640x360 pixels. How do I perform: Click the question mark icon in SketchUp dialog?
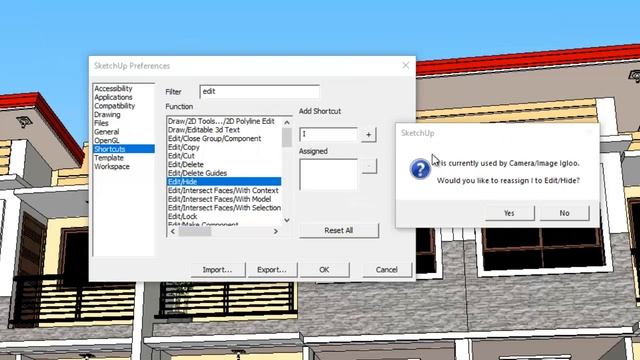click(x=420, y=169)
